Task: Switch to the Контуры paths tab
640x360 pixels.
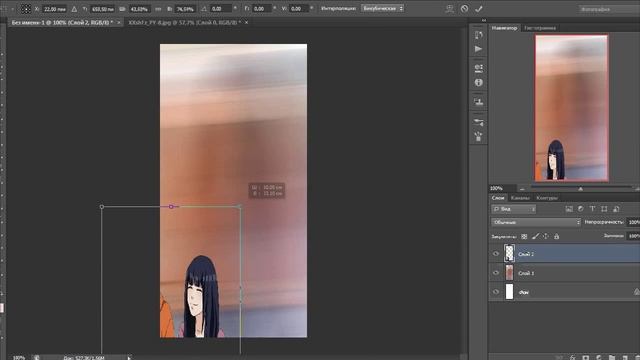Action: pos(547,198)
